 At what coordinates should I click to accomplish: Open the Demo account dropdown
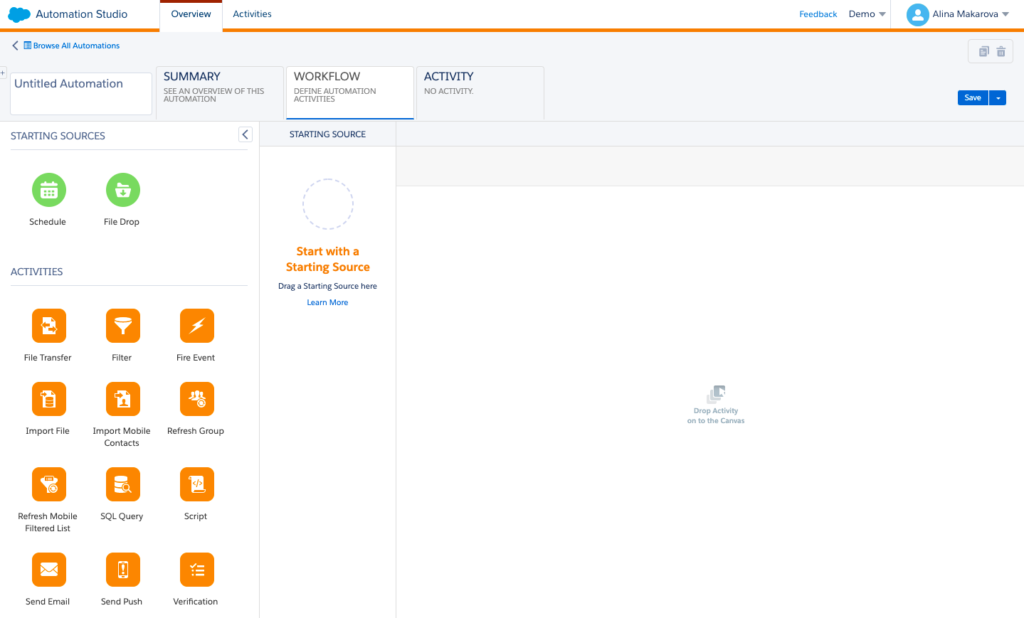click(867, 14)
